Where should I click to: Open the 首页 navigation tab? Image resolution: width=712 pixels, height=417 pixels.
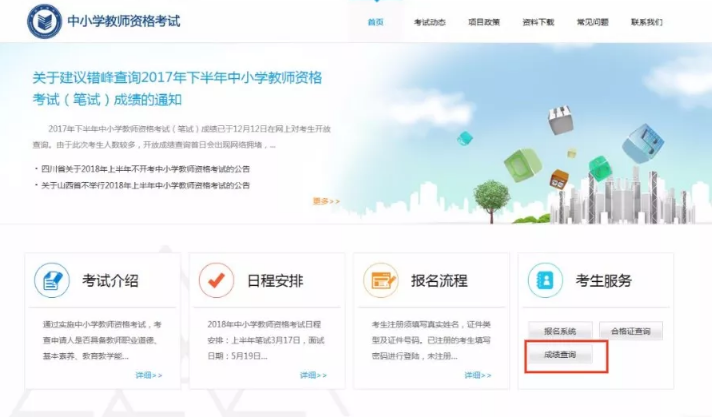point(376,22)
